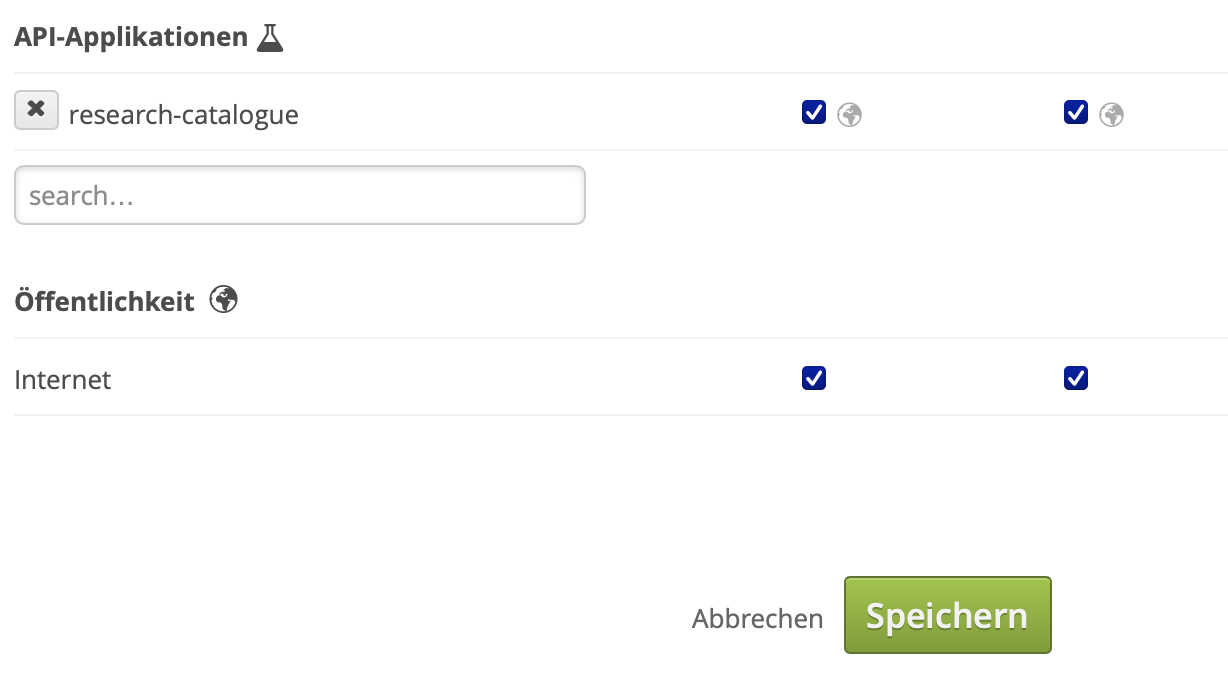Click the API-Applikationen section heading
Image resolution: width=1228 pixels, height=698 pixels.
click(131, 38)
